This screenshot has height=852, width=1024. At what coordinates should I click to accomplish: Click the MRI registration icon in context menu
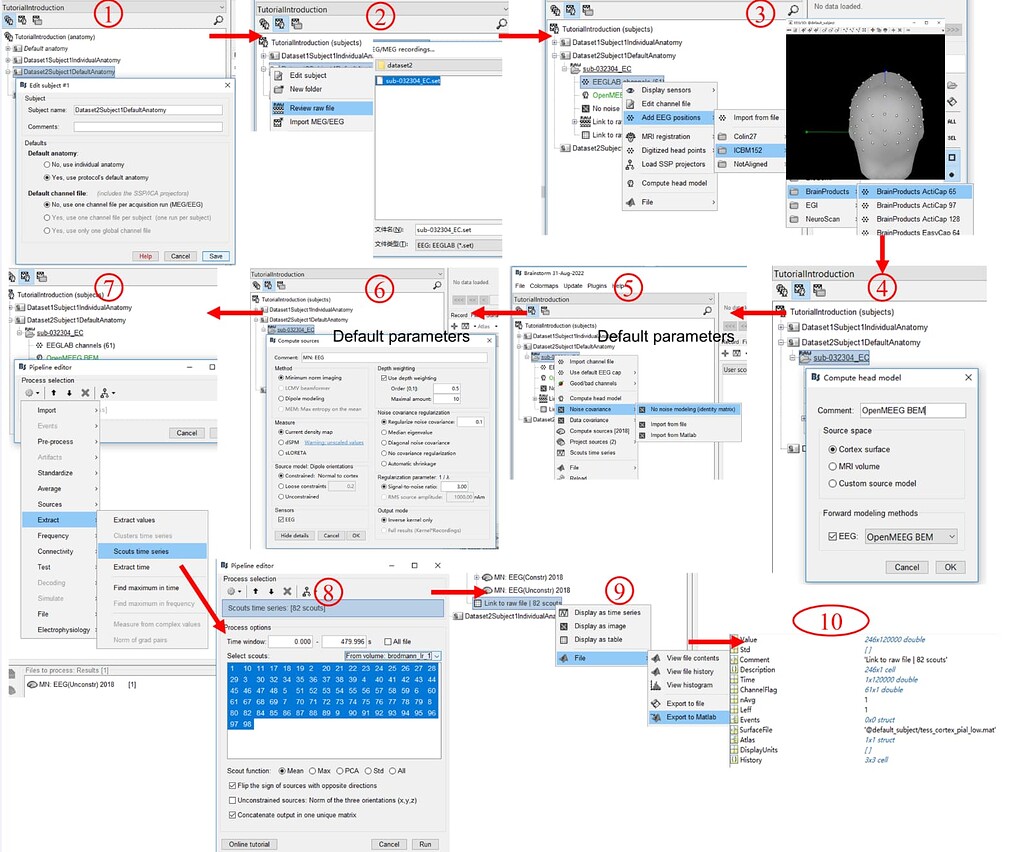(631, 136)
